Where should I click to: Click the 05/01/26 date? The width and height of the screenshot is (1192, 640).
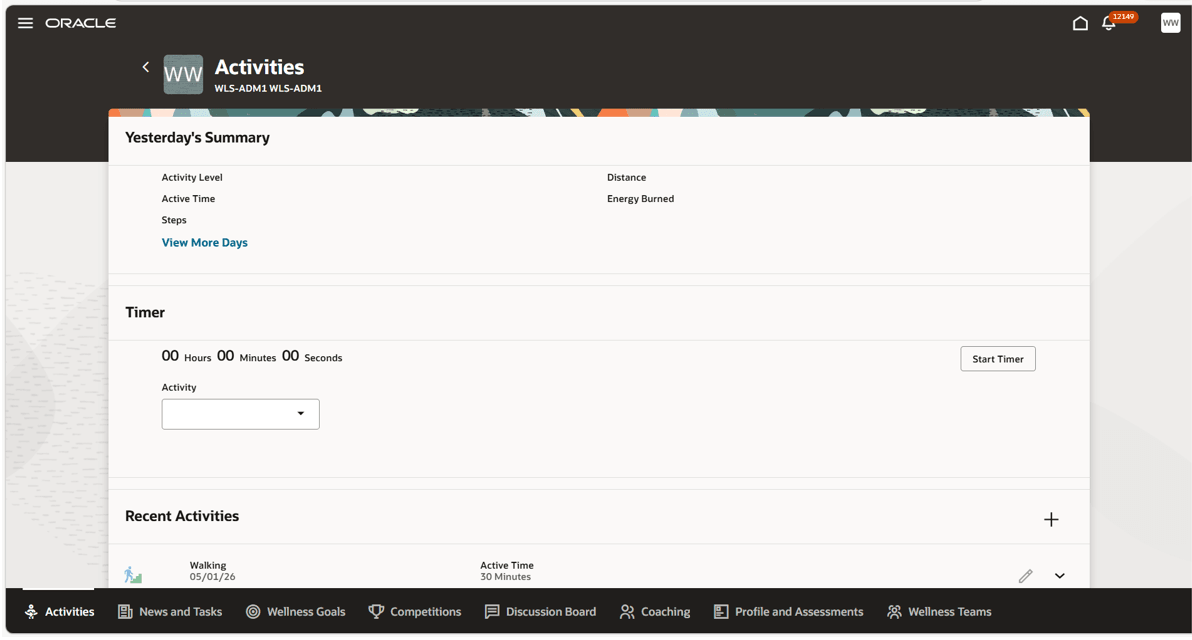pos(212,577)
